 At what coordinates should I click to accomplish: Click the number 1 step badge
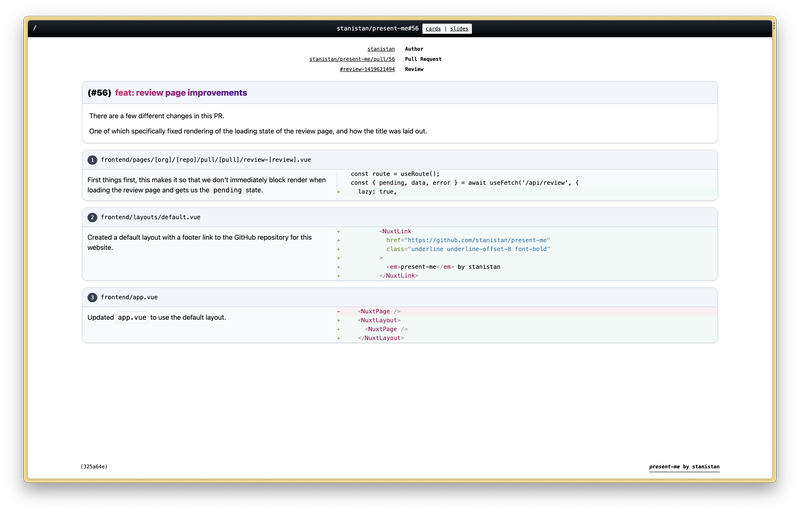(92, 160)
